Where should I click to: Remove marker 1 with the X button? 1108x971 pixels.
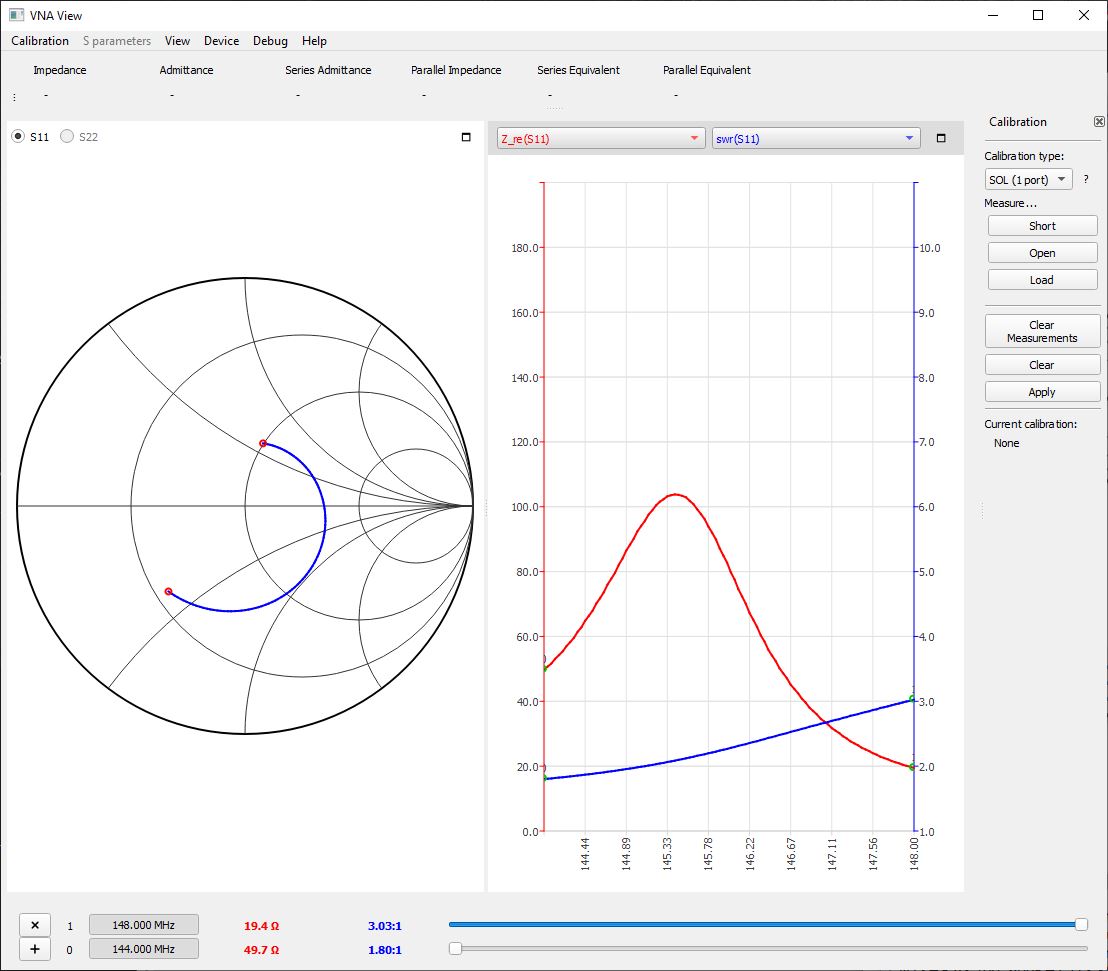pyautogui.click(x=35, y=924)
